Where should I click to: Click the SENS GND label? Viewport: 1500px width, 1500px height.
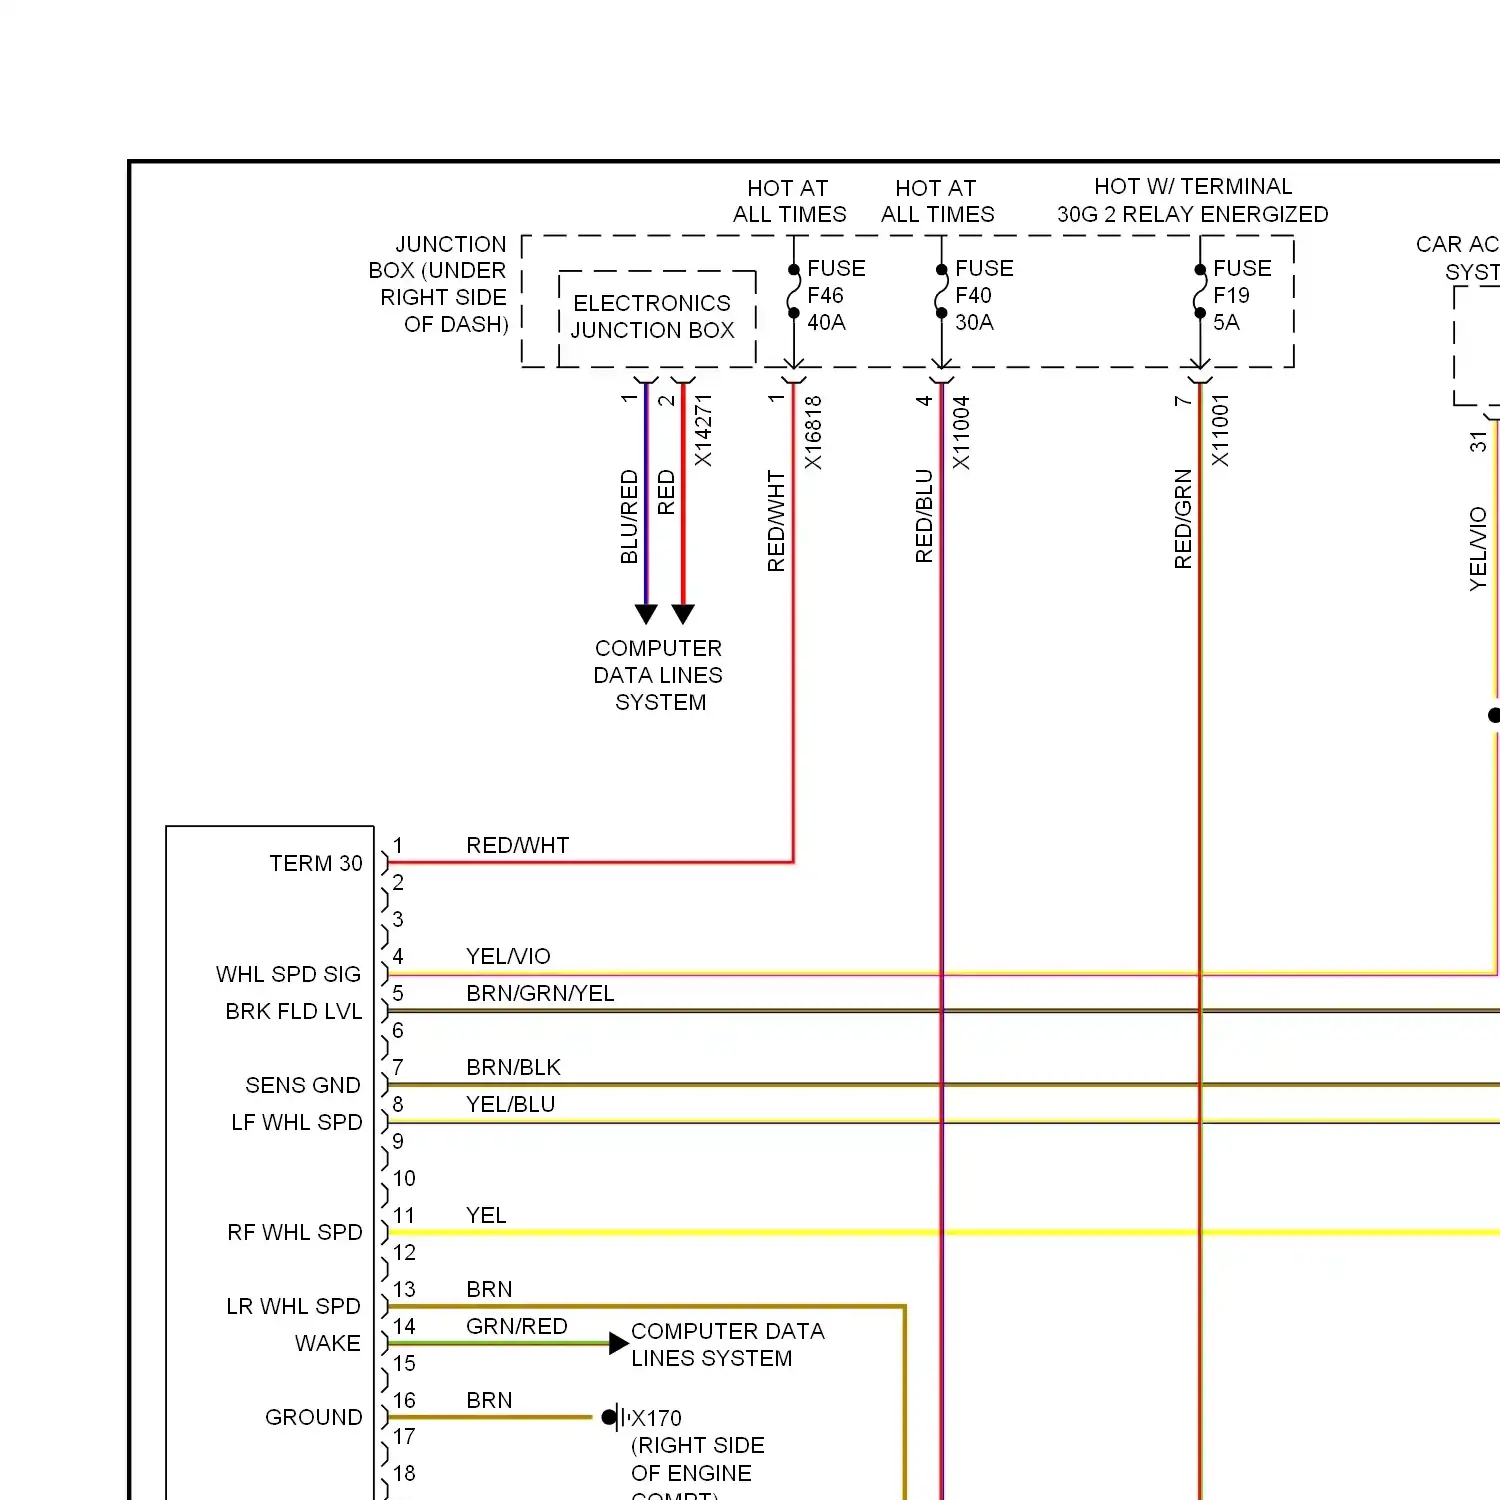point(303,1085)
